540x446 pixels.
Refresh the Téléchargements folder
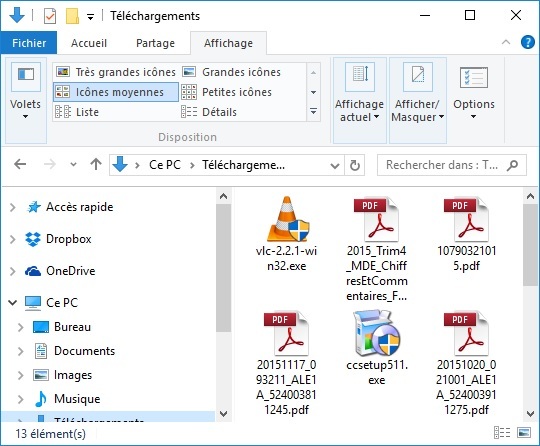[x=355, y=165]
